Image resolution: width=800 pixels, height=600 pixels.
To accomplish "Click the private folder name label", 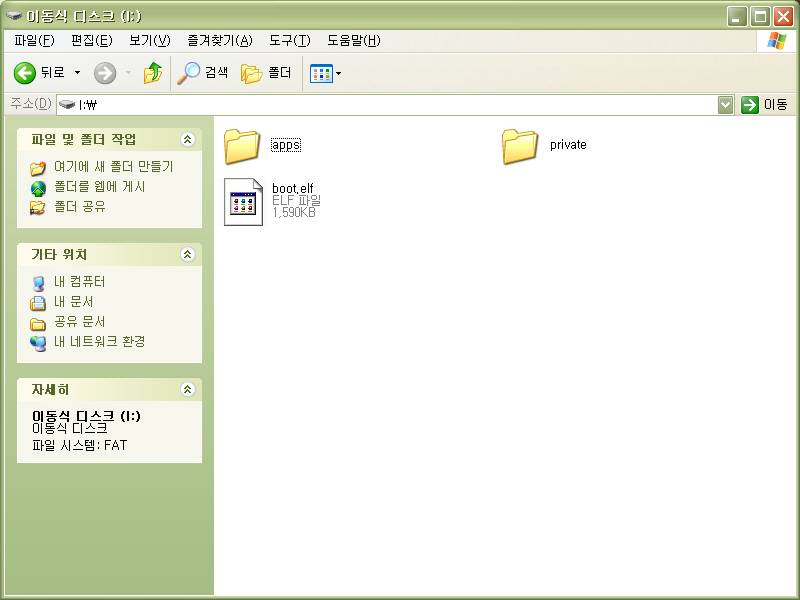I will click(x=568, y=145).
